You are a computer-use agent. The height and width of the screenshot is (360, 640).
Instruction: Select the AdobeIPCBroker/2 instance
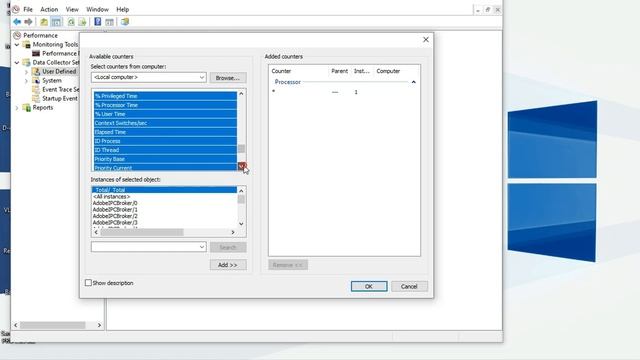click(164, 216)
